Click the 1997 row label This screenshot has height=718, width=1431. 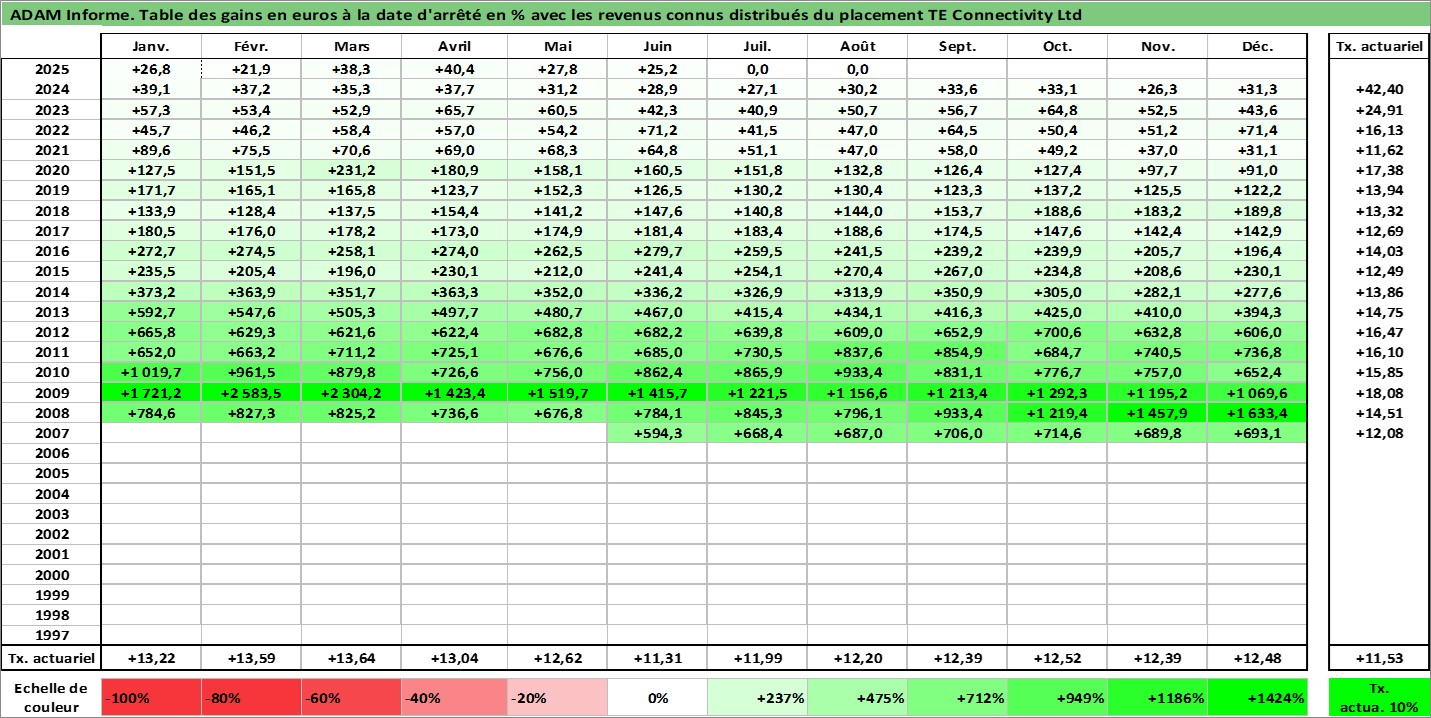click(x=51, y=635)
